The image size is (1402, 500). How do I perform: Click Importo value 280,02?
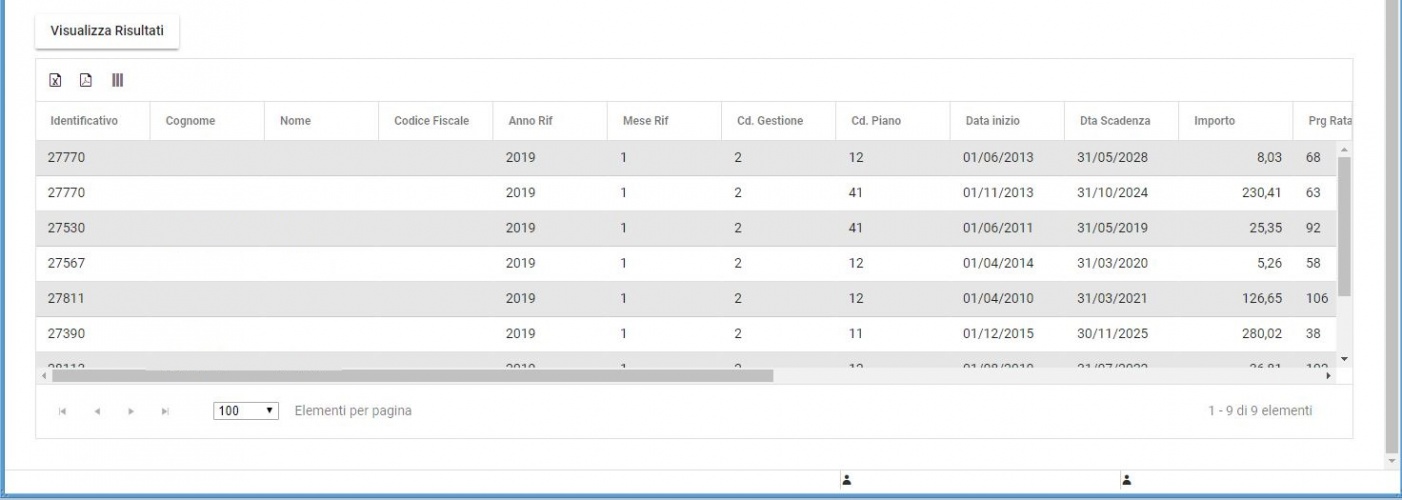click(1262, 334)
